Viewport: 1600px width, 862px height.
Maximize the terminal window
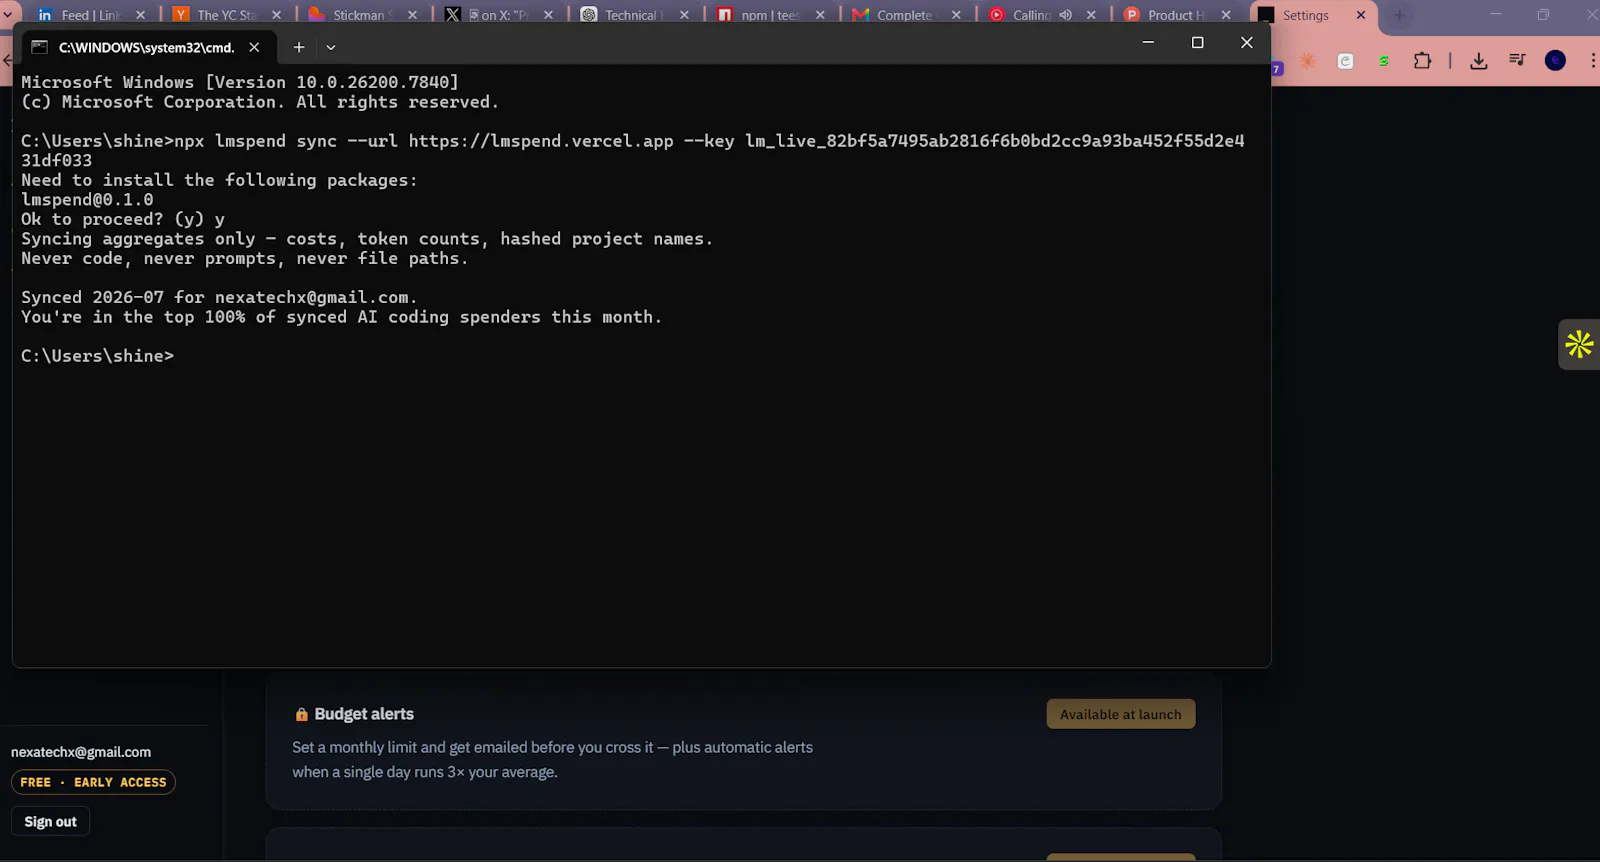tap(1197, 42)
